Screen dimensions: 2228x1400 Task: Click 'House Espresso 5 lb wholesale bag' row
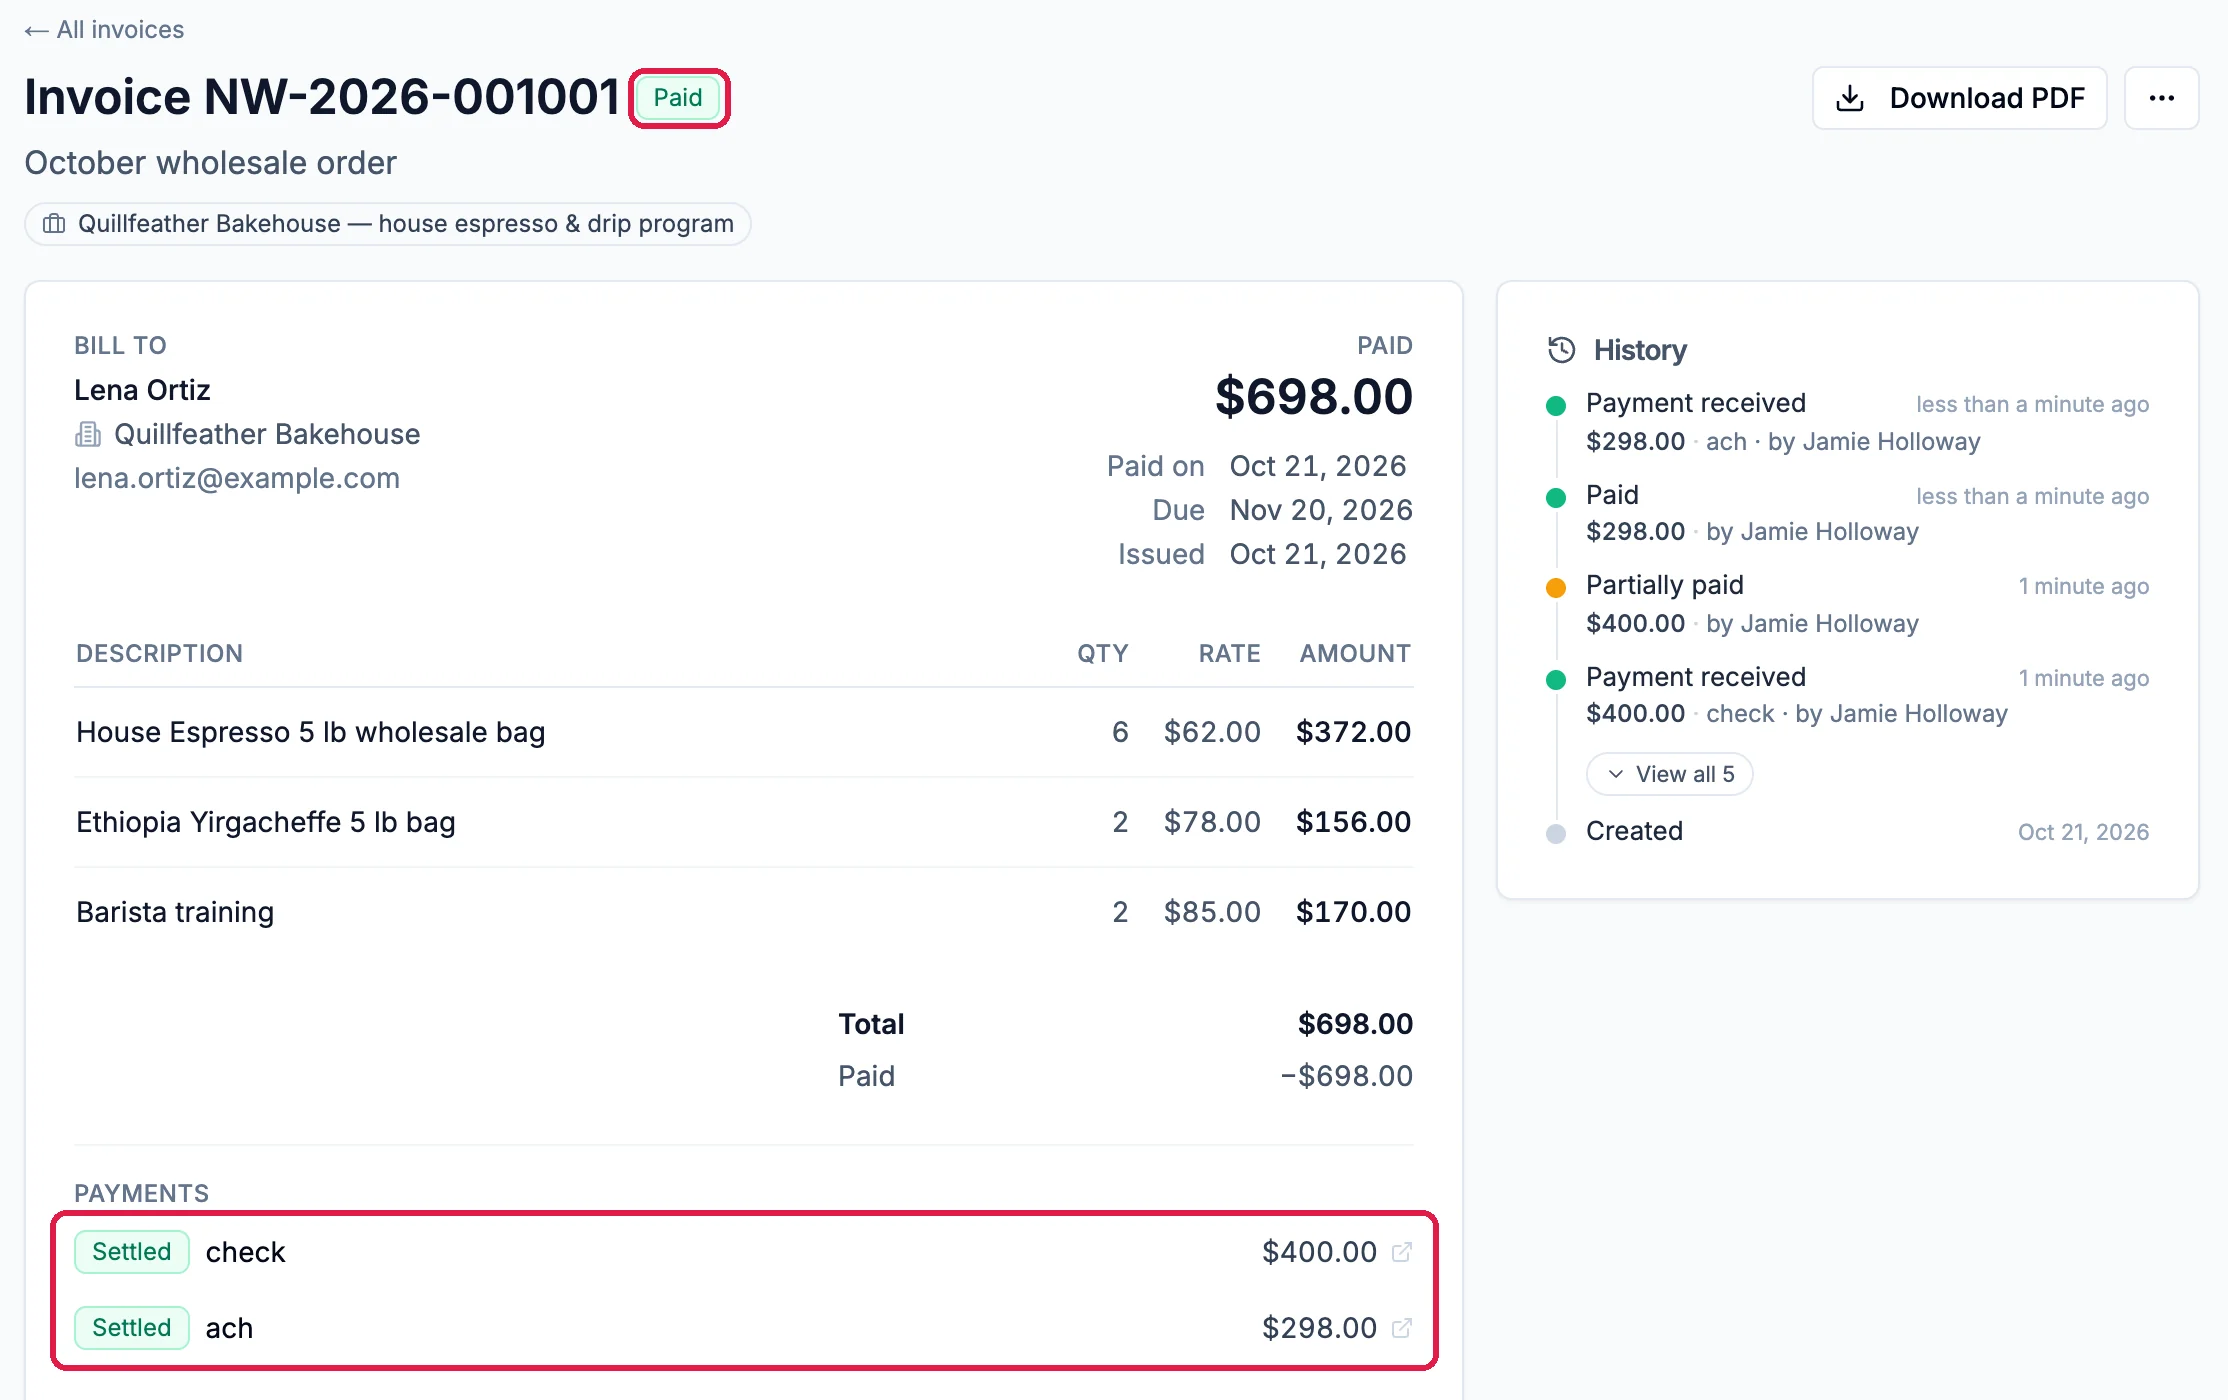pyautogui.click(x=744, y=732)
